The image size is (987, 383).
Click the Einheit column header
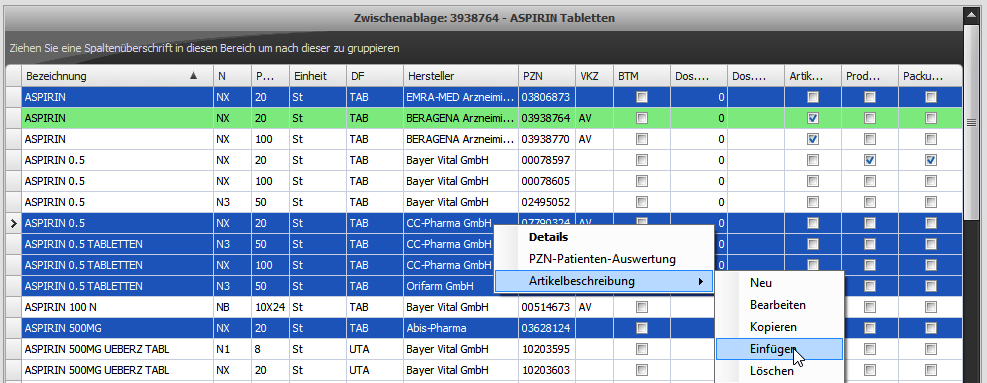[x=318, y=76]
